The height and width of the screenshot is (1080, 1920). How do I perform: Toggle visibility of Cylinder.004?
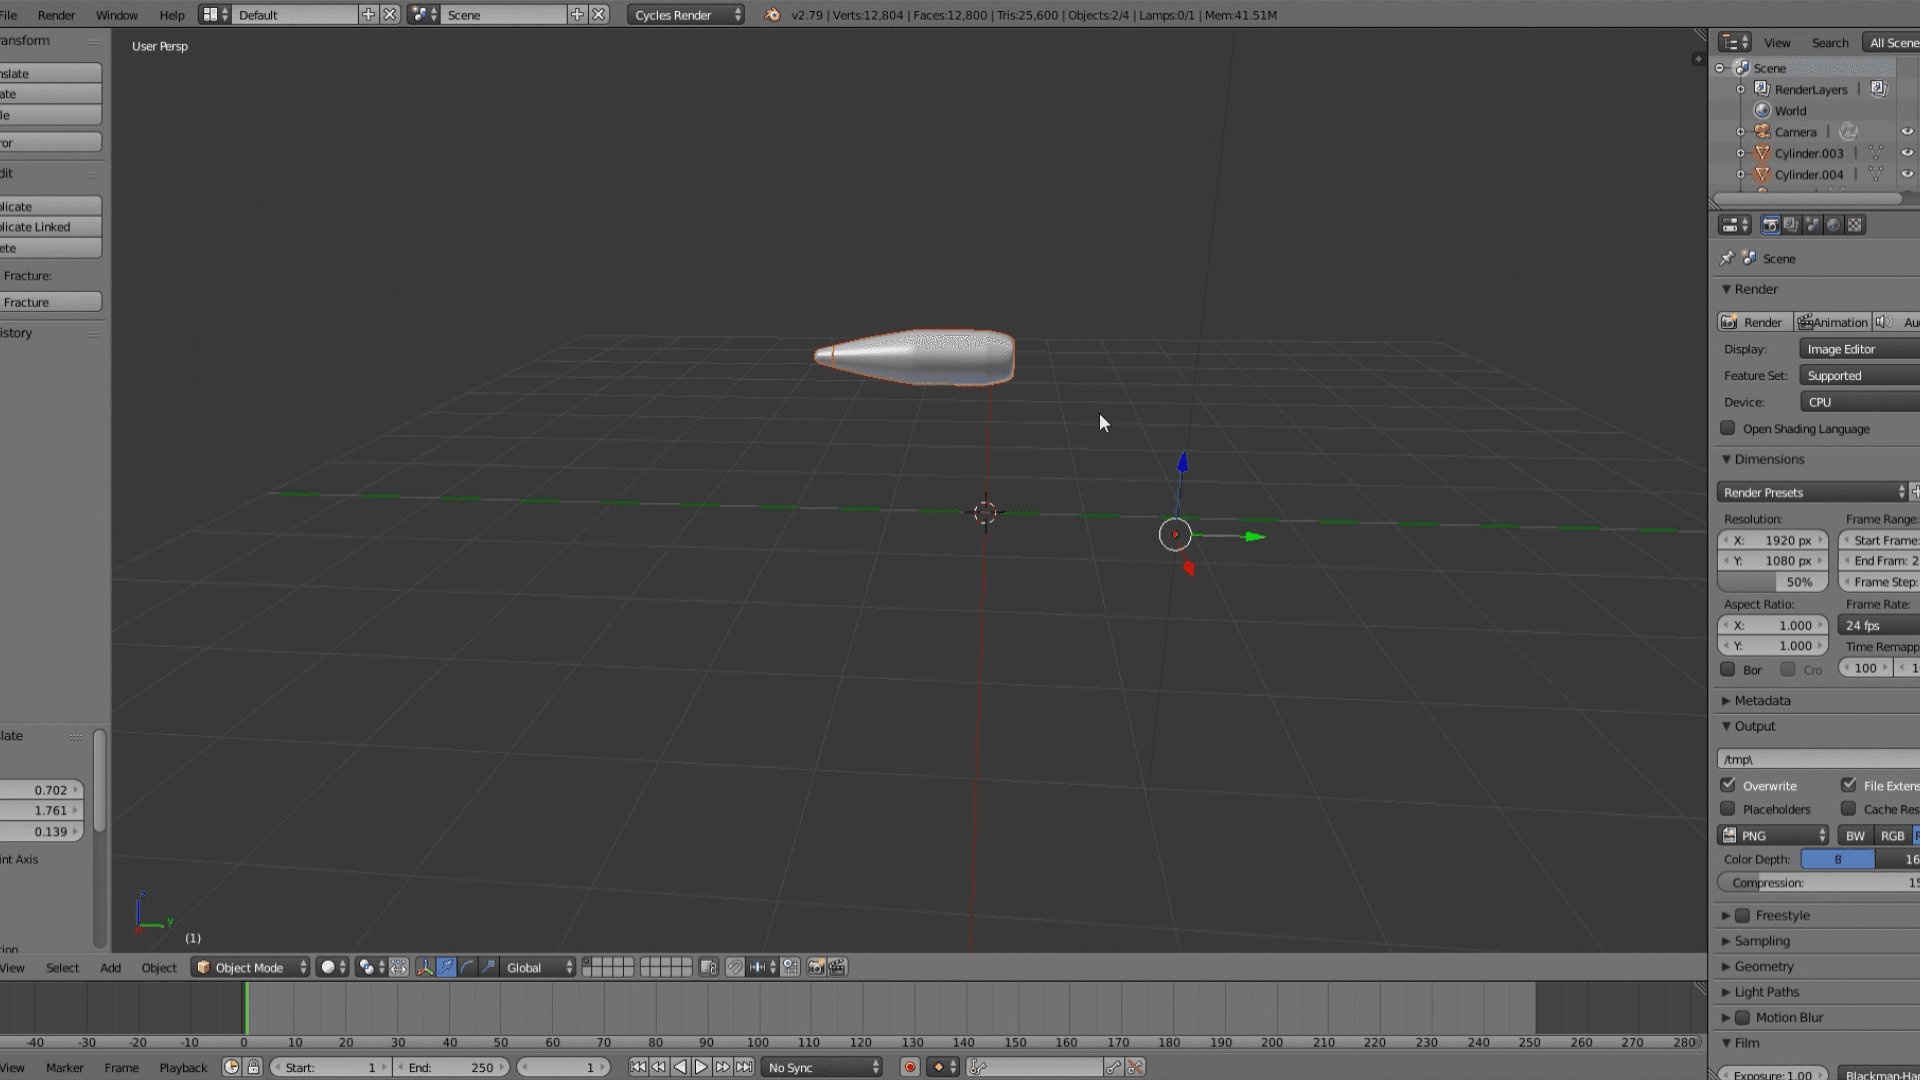tap(1907, 174)
